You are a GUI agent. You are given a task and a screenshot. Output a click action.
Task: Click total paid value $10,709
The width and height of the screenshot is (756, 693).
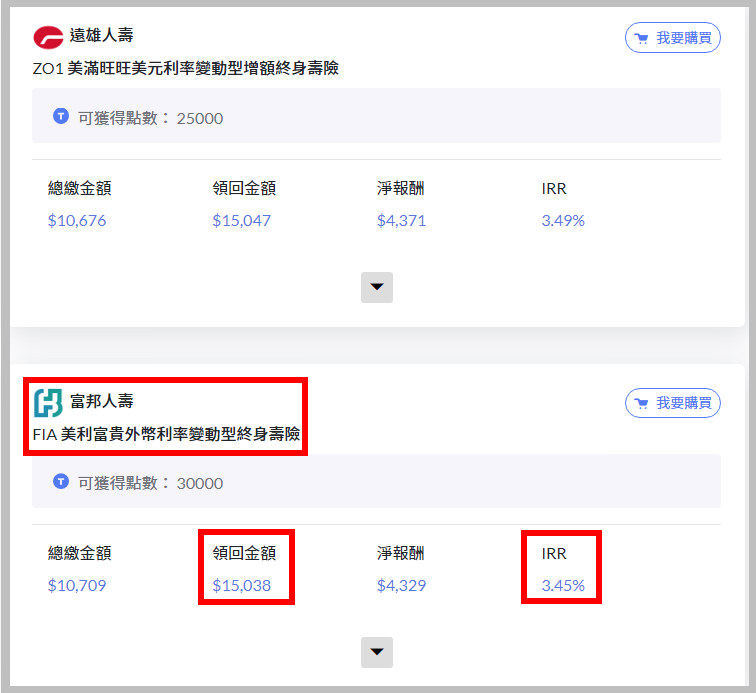(77, 585)
